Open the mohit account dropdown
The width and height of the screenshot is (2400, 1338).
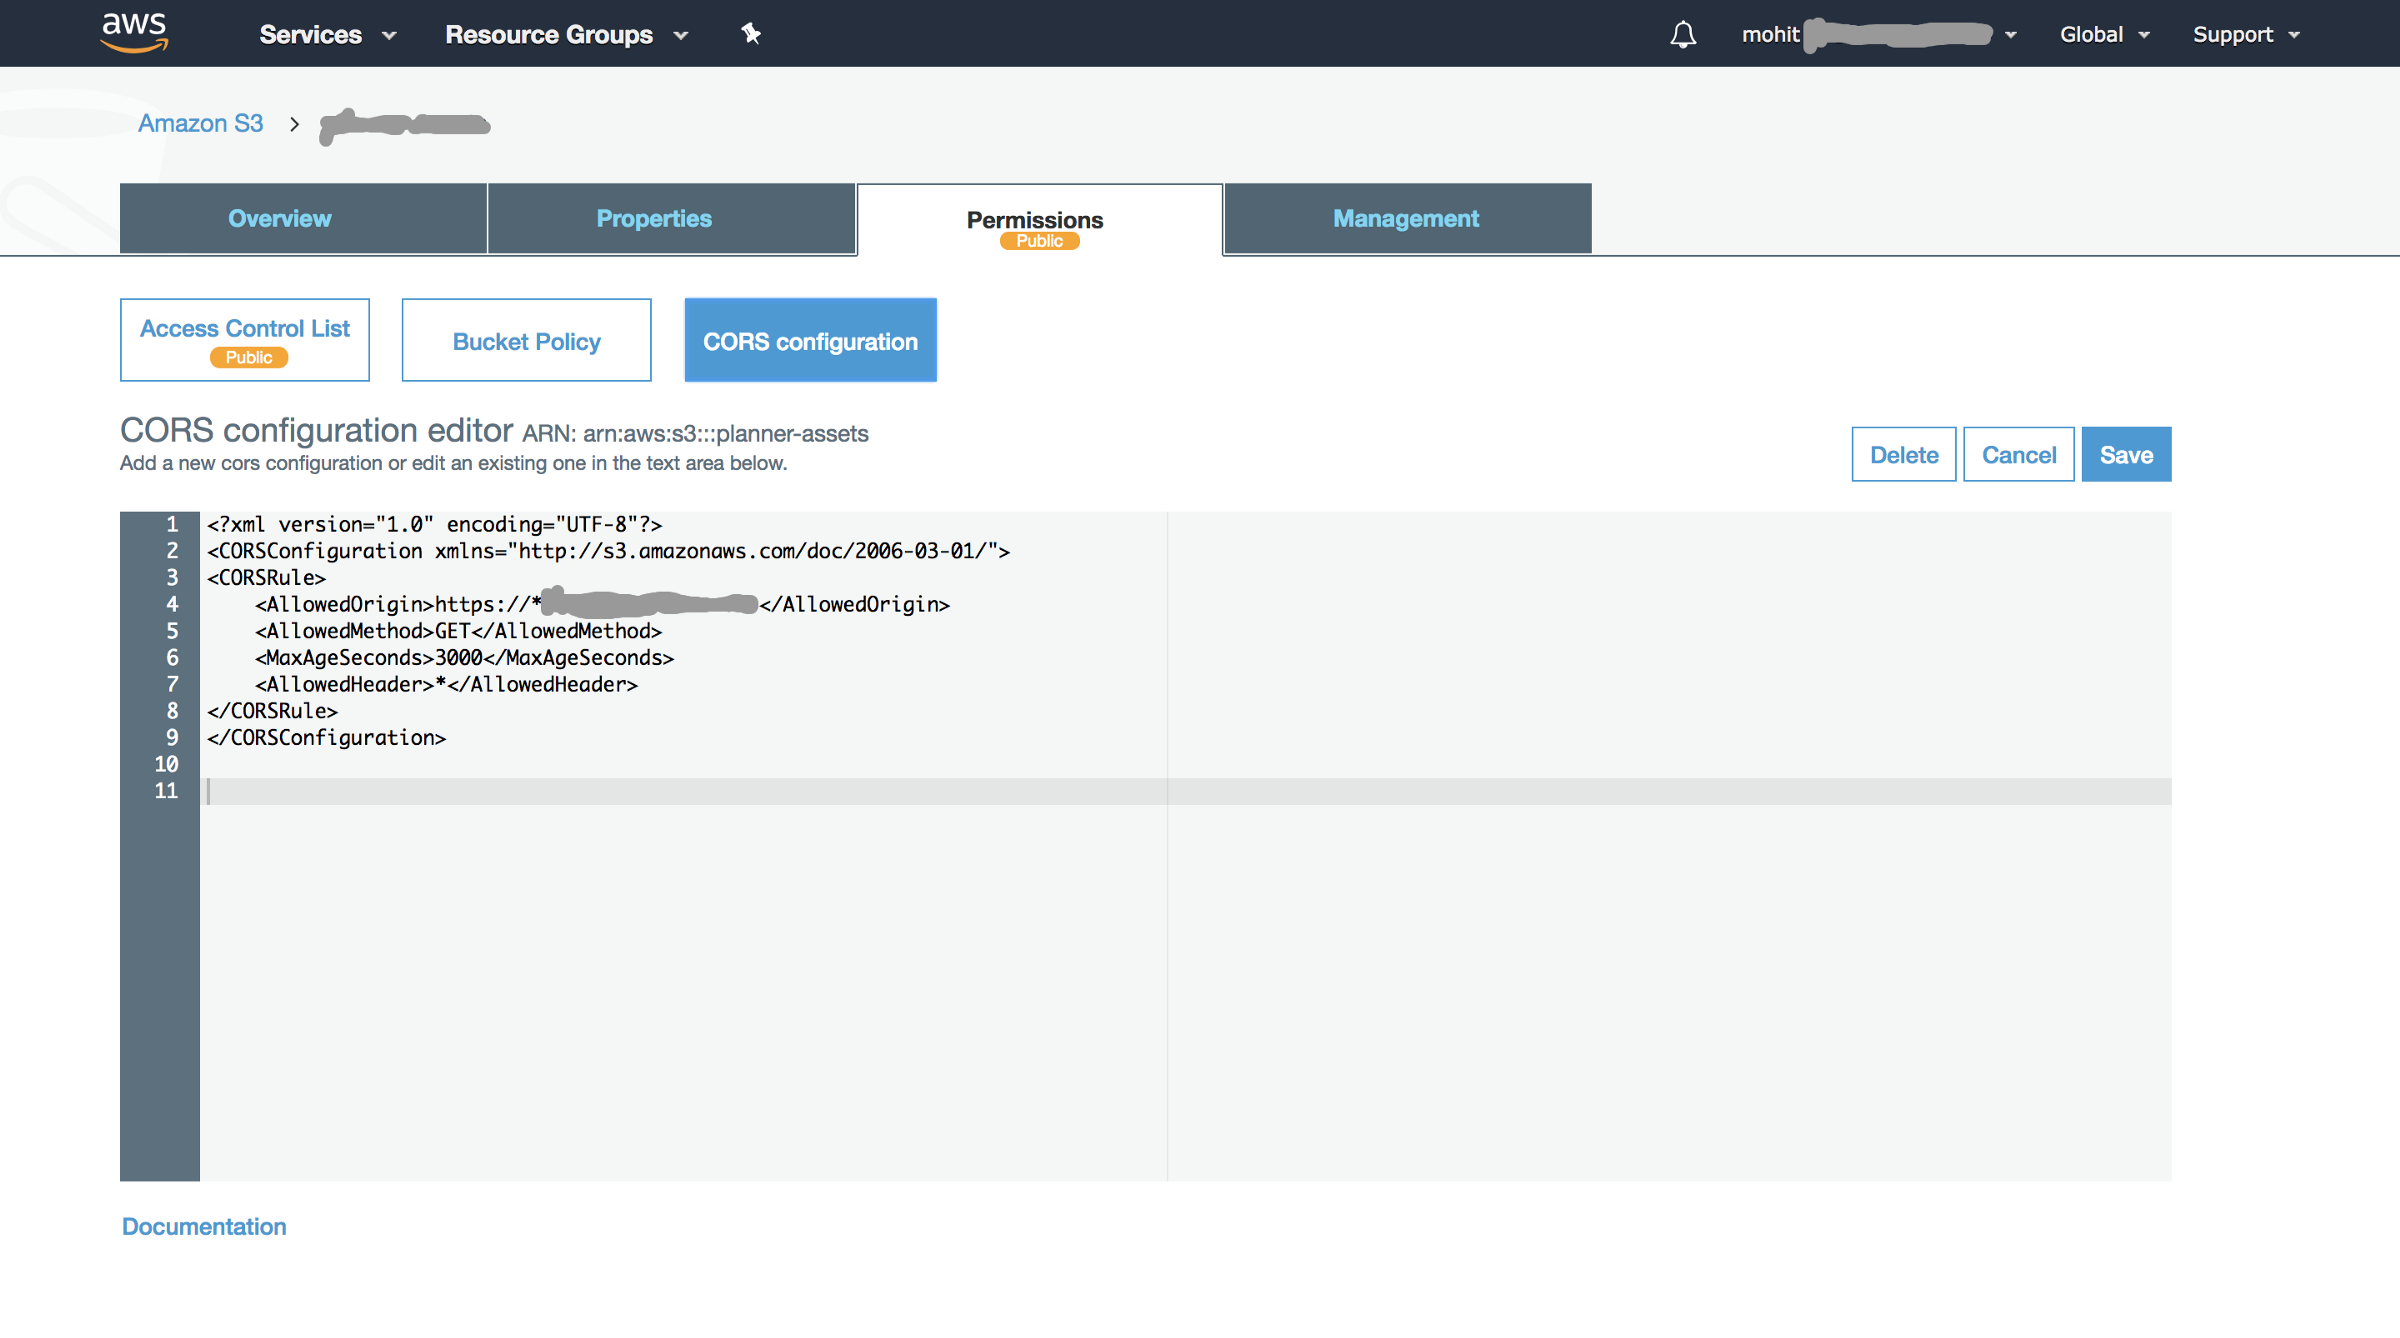1879,35
